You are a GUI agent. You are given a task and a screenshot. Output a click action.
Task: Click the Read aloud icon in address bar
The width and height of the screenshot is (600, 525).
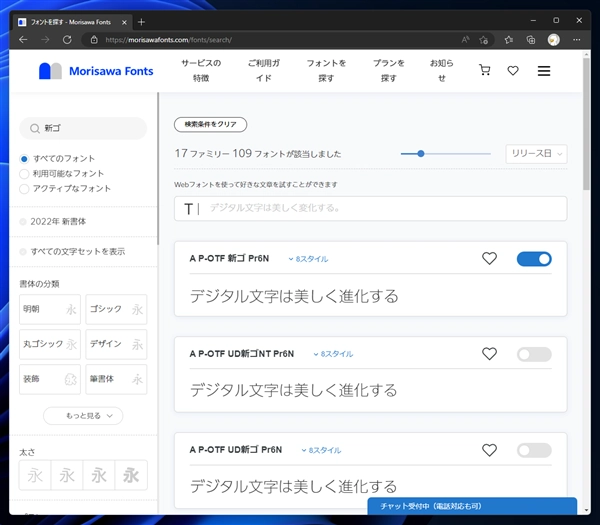pos(465,40)
